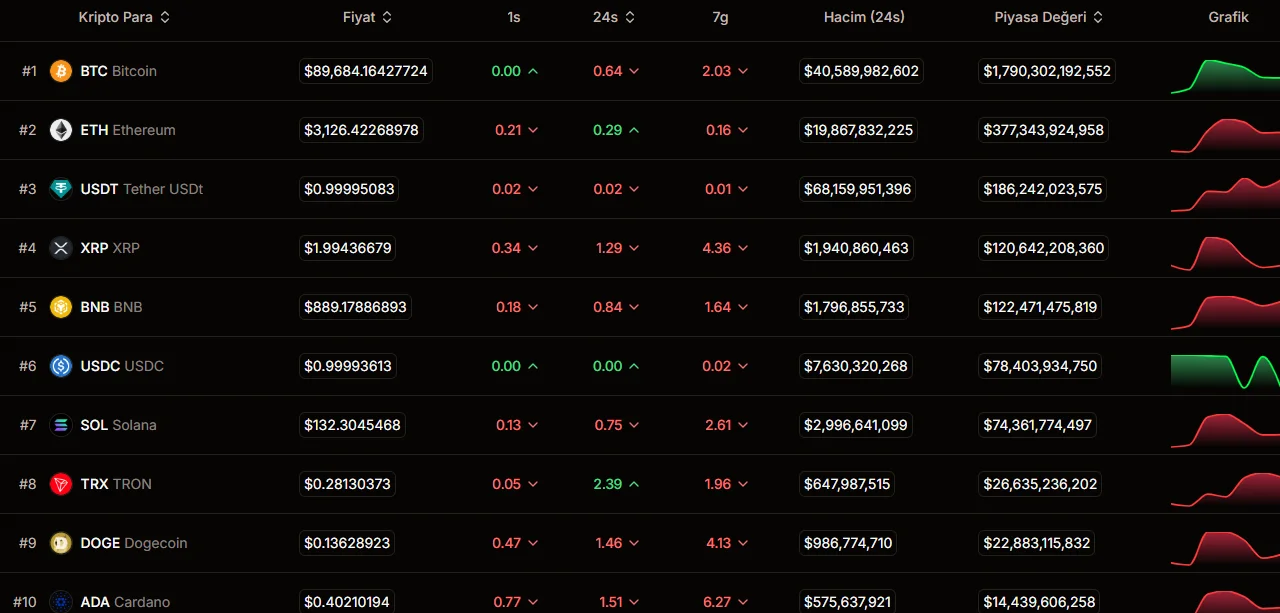Click the BNB coin icon
Image resolution: width=1280 pixels, height=613 pixels.
click(x=61, y=307)
